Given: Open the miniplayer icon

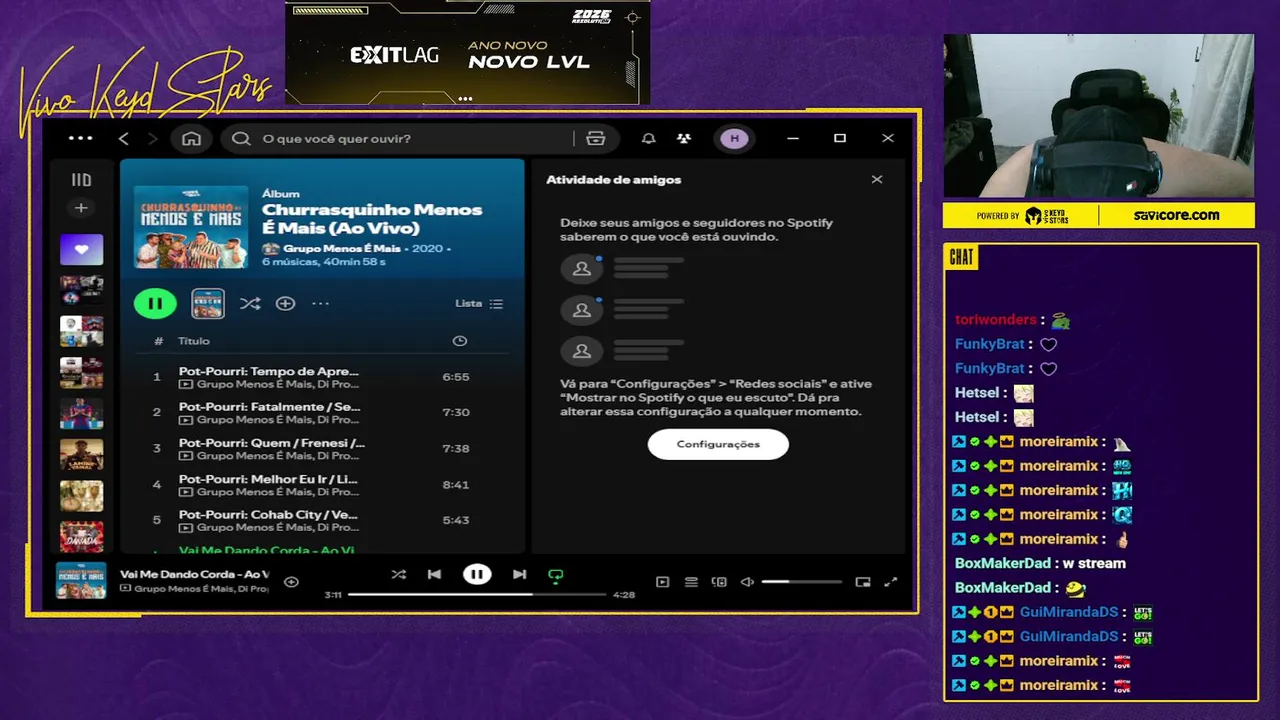Looking at the screenshot, I should pos(863,582).
